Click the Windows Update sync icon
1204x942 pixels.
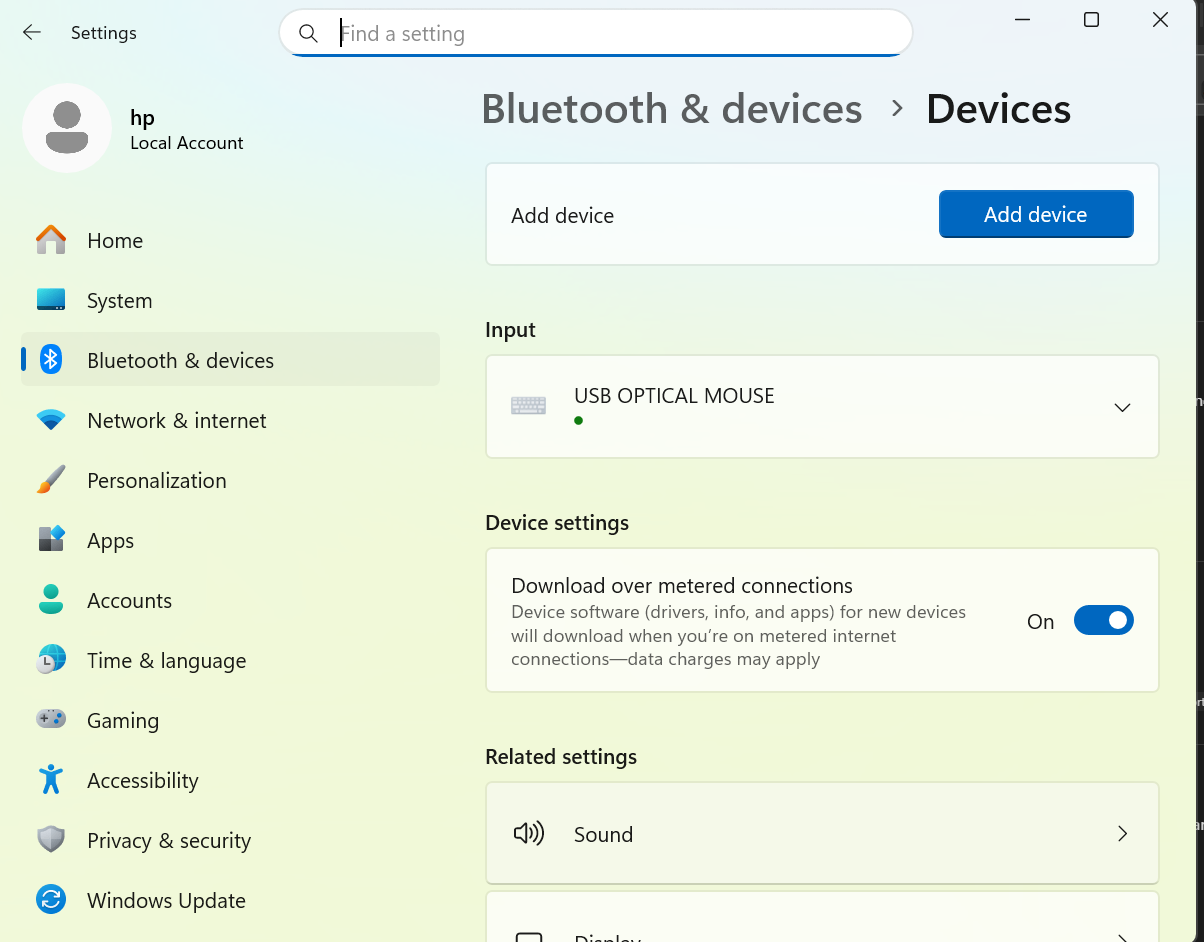(51, 900)
